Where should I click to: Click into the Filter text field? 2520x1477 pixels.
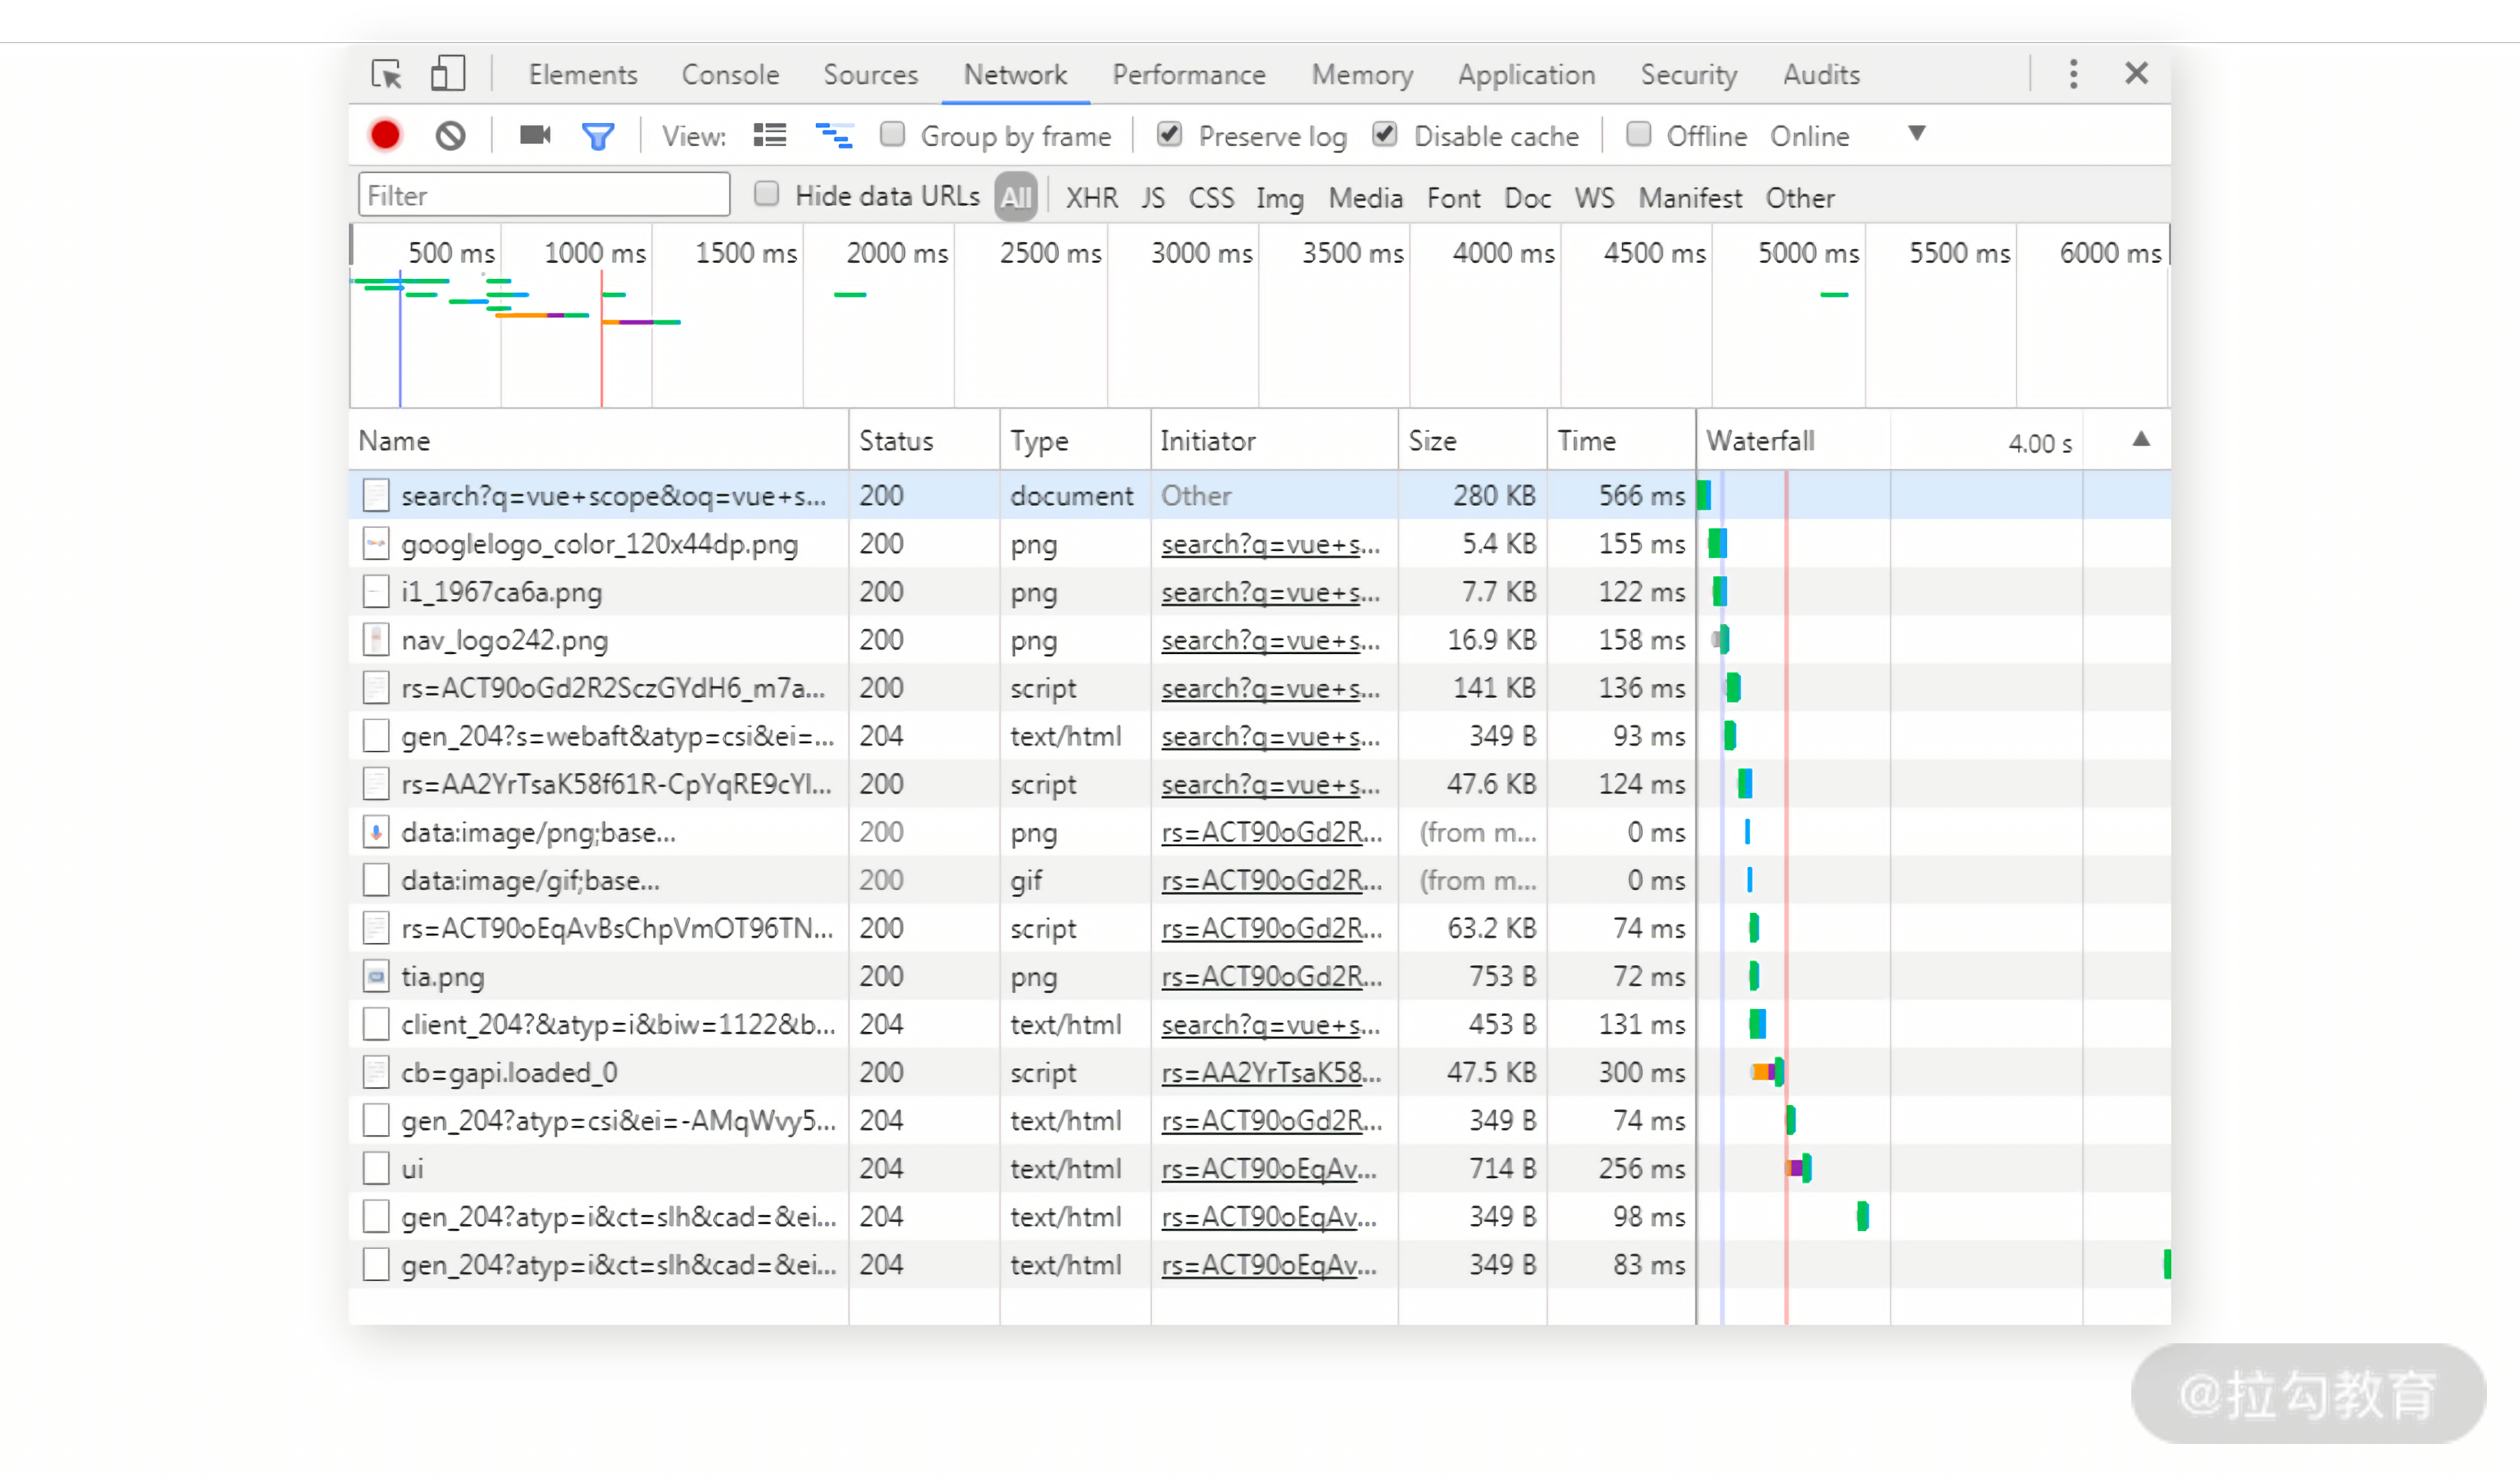click(544, 195)
